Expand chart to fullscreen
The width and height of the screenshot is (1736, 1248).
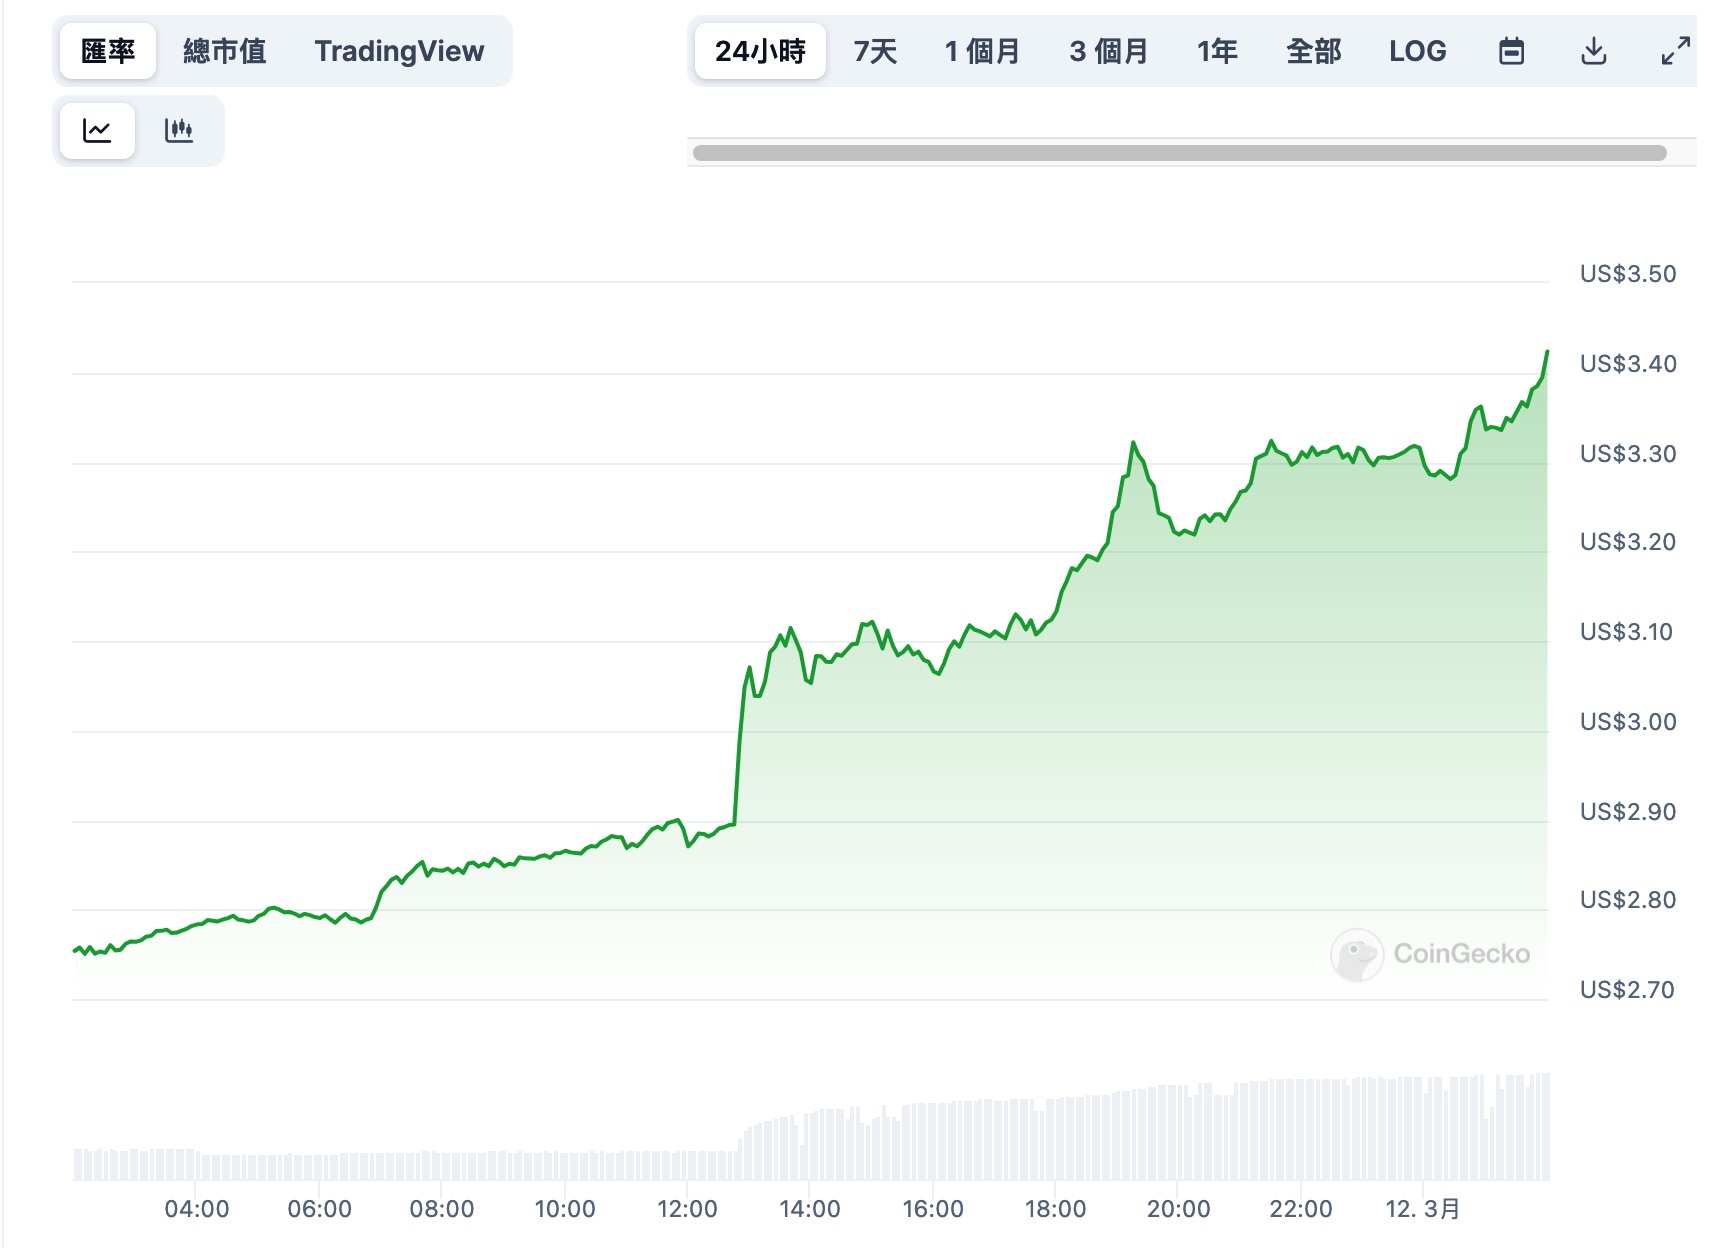point(1676,51)
